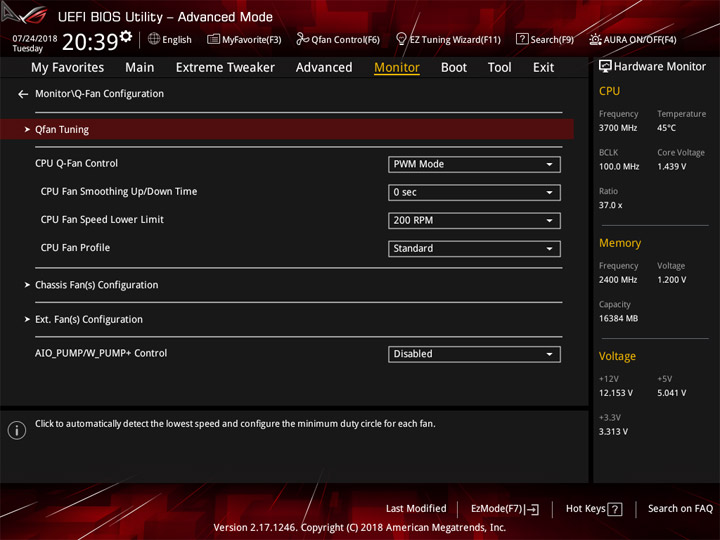The width and height of the screenshot is (720, 540).
Task: Open CPU Fan Profile Standard dropdown
Action: 474,248
